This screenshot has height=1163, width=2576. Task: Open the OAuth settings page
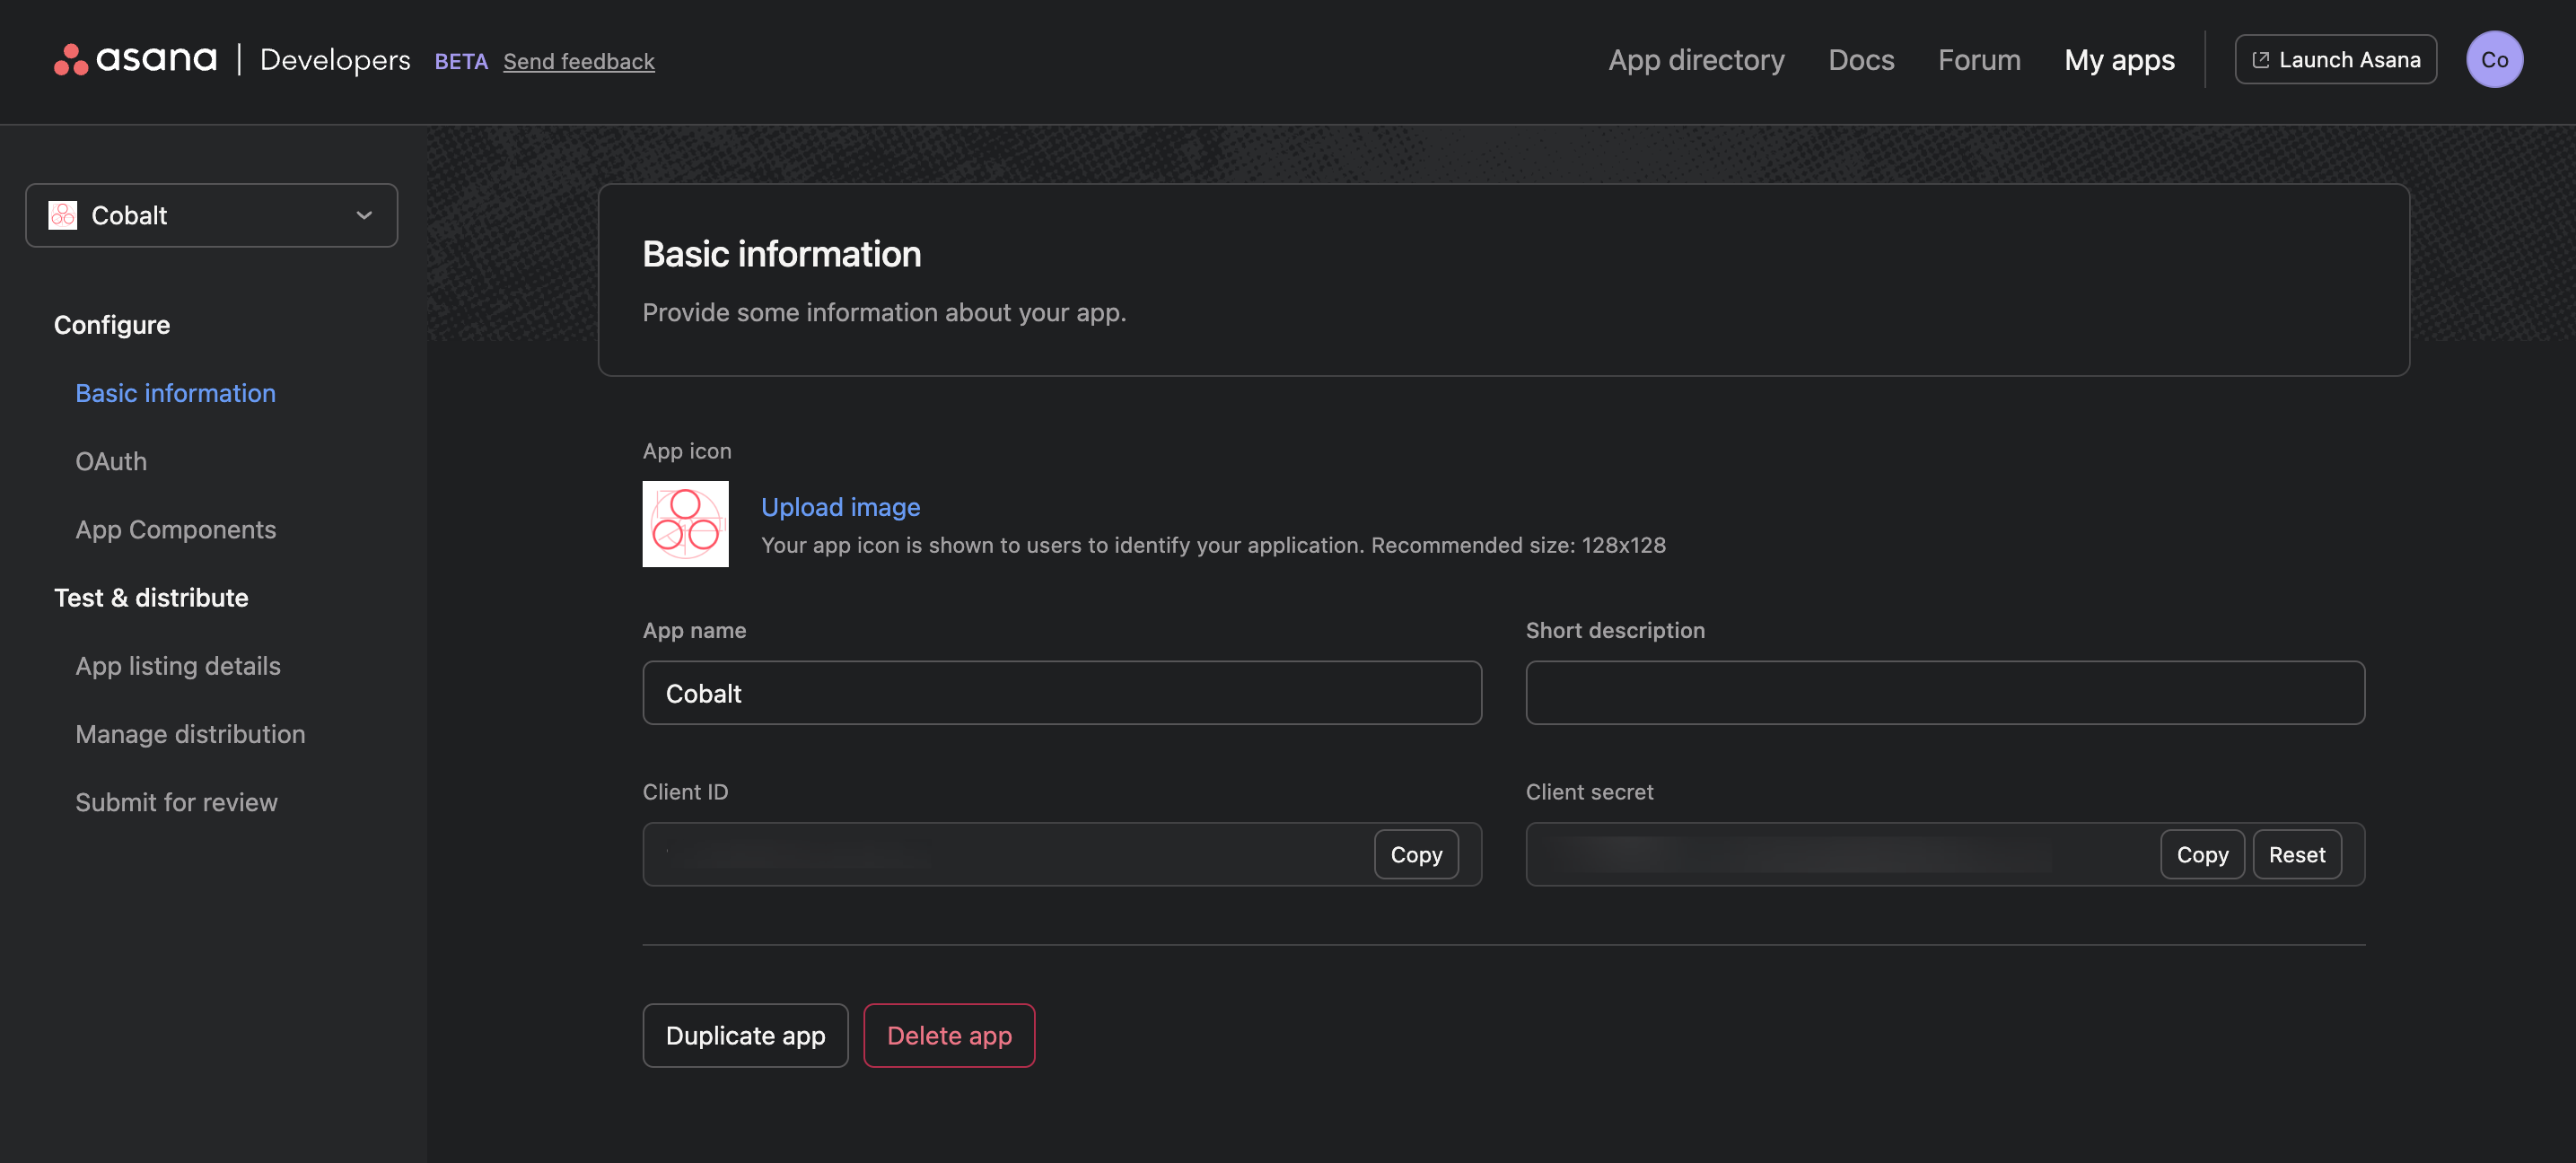[x=111, y=461]
